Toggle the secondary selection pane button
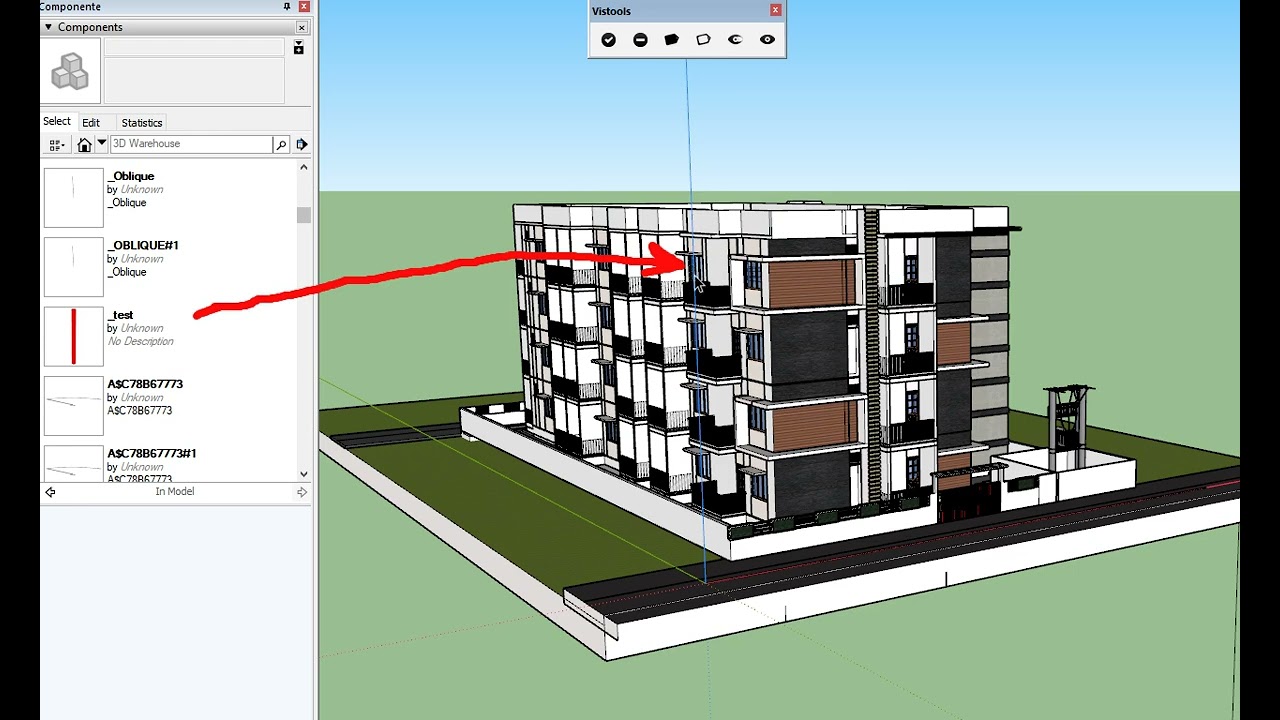Screen dimensions: 1280x720 pyautogui.click(x=298, y=48)
